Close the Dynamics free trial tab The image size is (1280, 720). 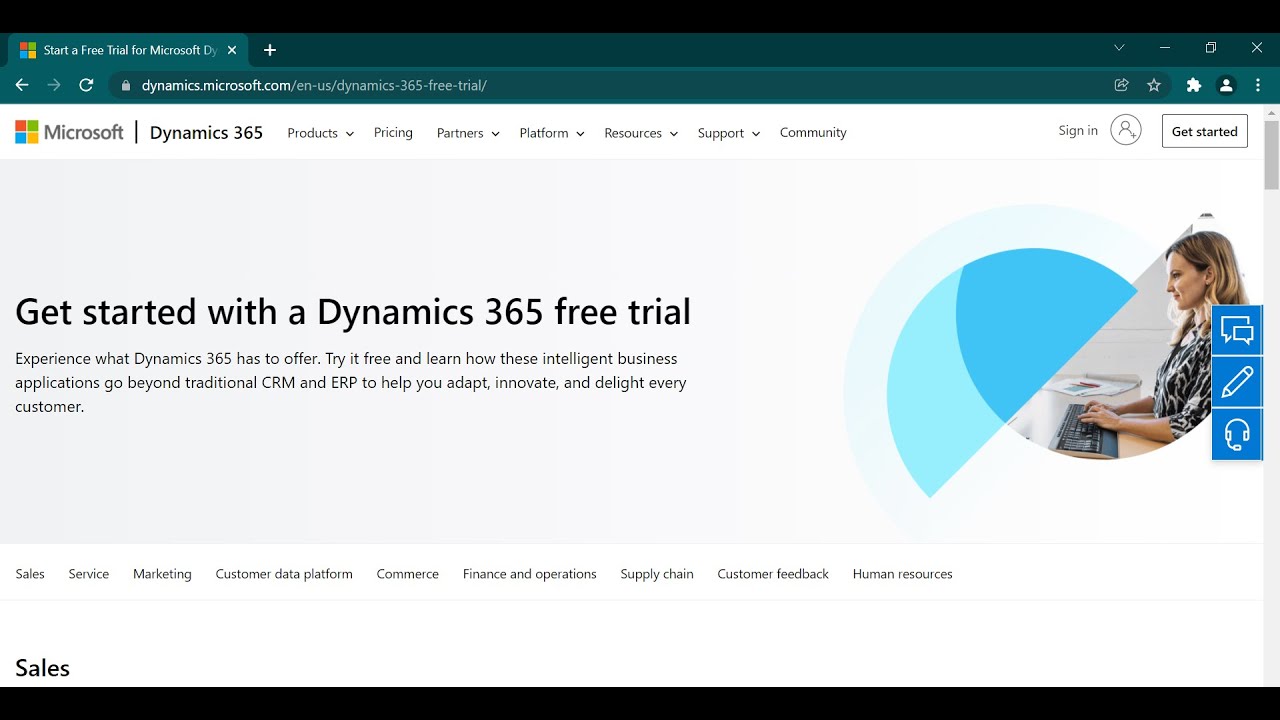coord(232,50)
